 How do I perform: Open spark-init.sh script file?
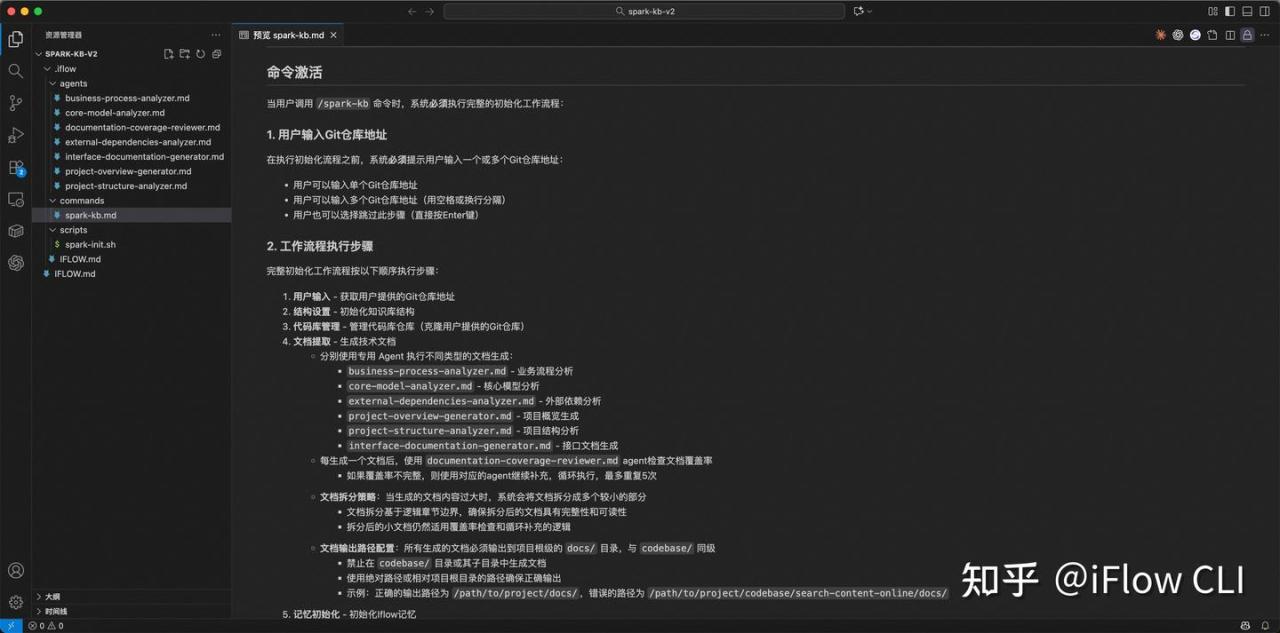(90, 244)
